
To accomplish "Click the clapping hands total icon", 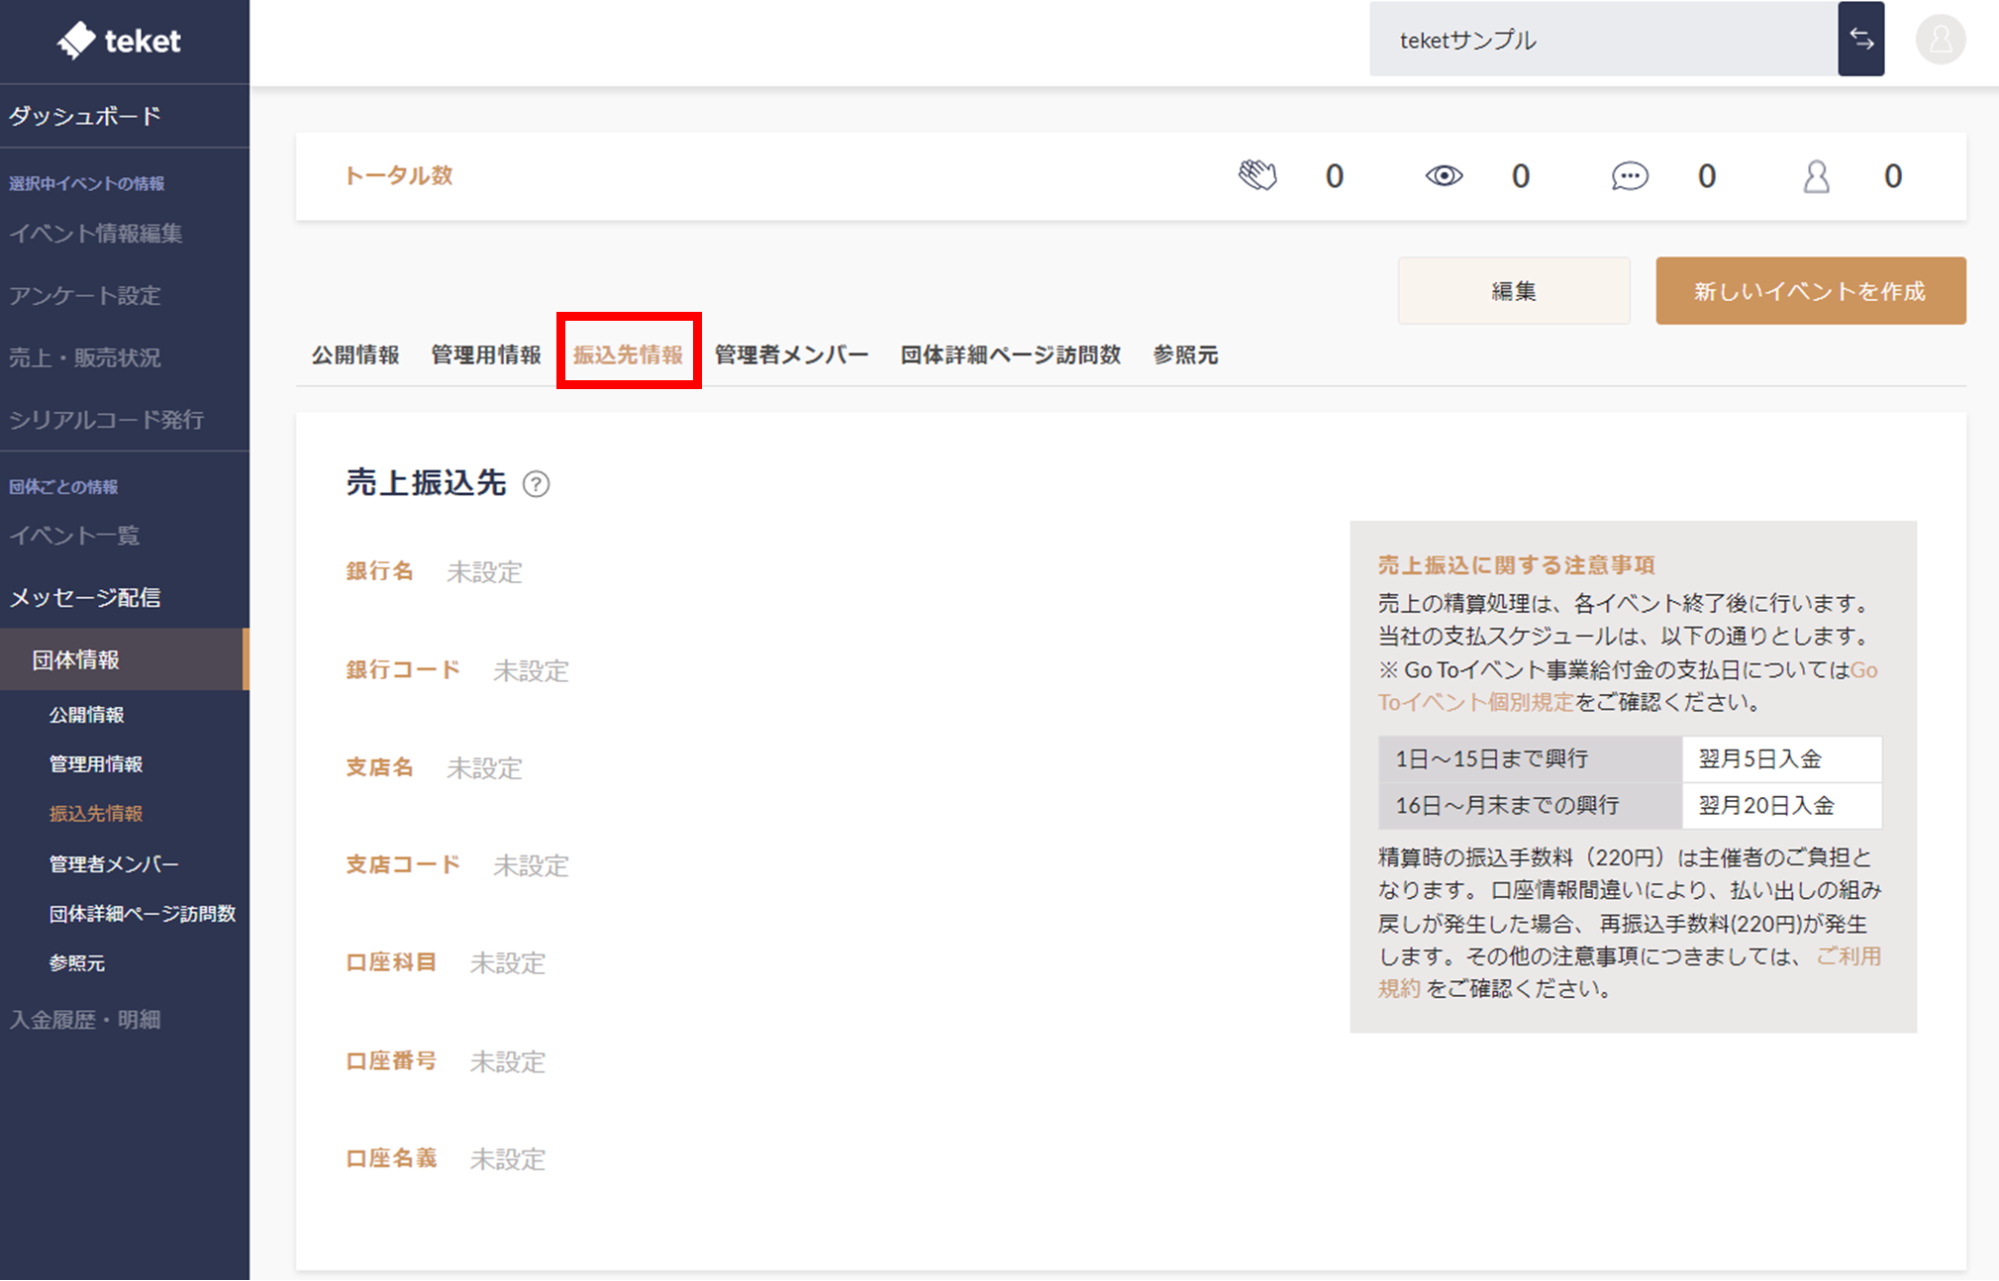I will point(1257,176).
